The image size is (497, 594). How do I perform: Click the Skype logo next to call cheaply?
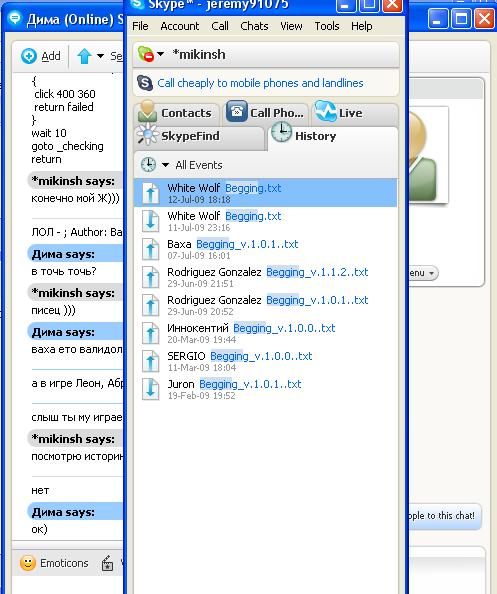coord(145,83)
